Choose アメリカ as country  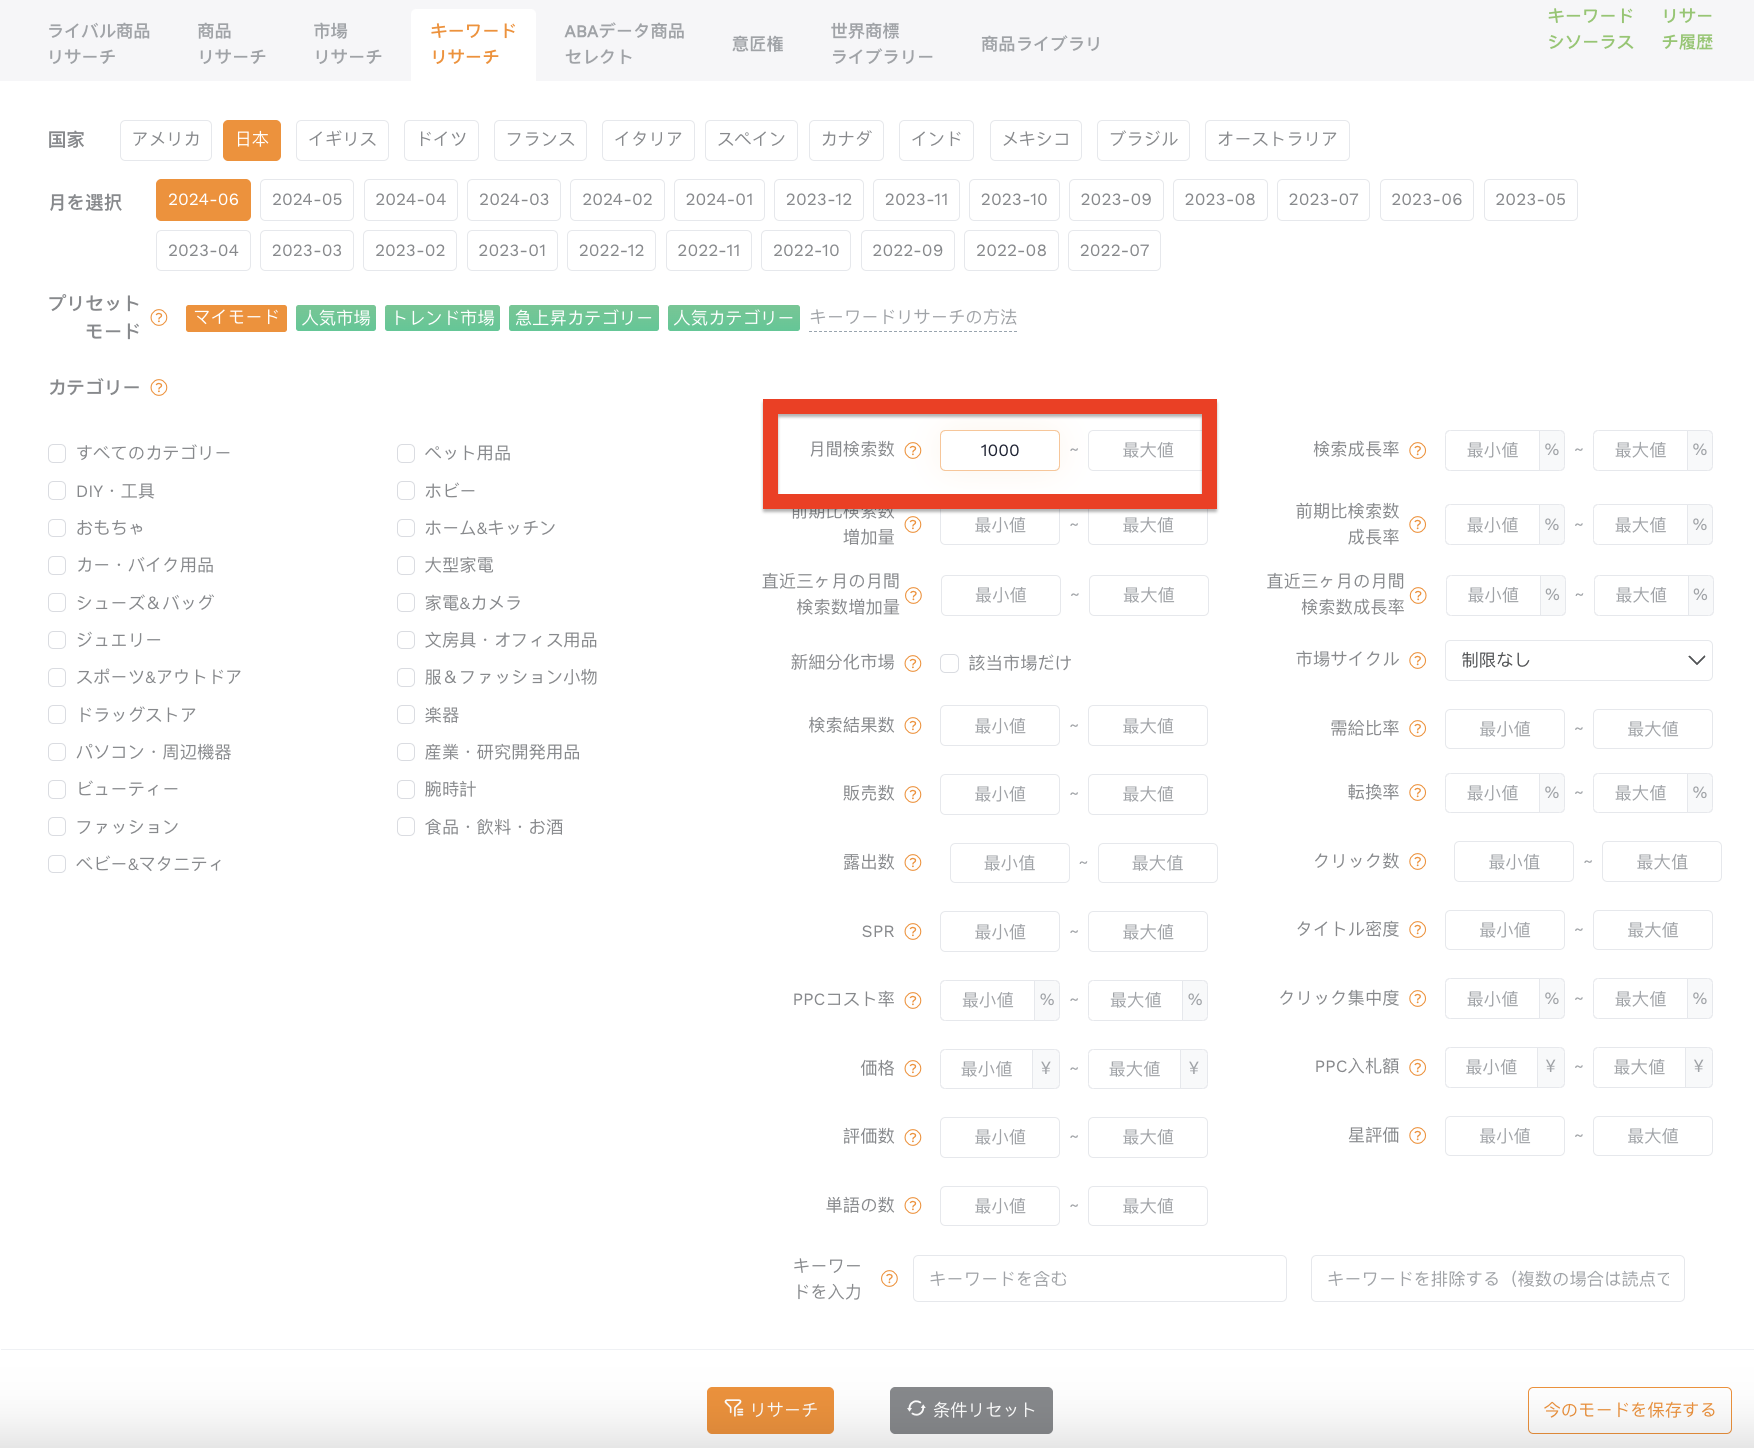click(x=166, y=140)
